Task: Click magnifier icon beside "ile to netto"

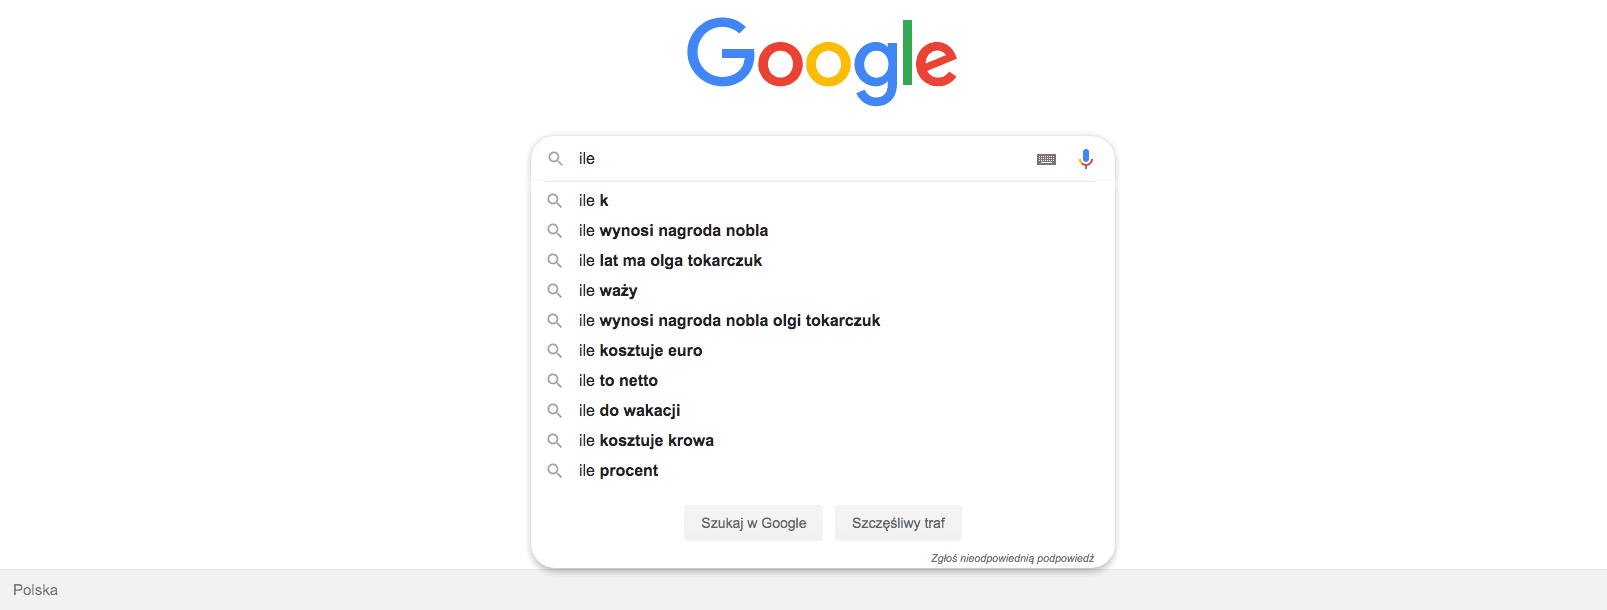Action: [x=555, y=381]
